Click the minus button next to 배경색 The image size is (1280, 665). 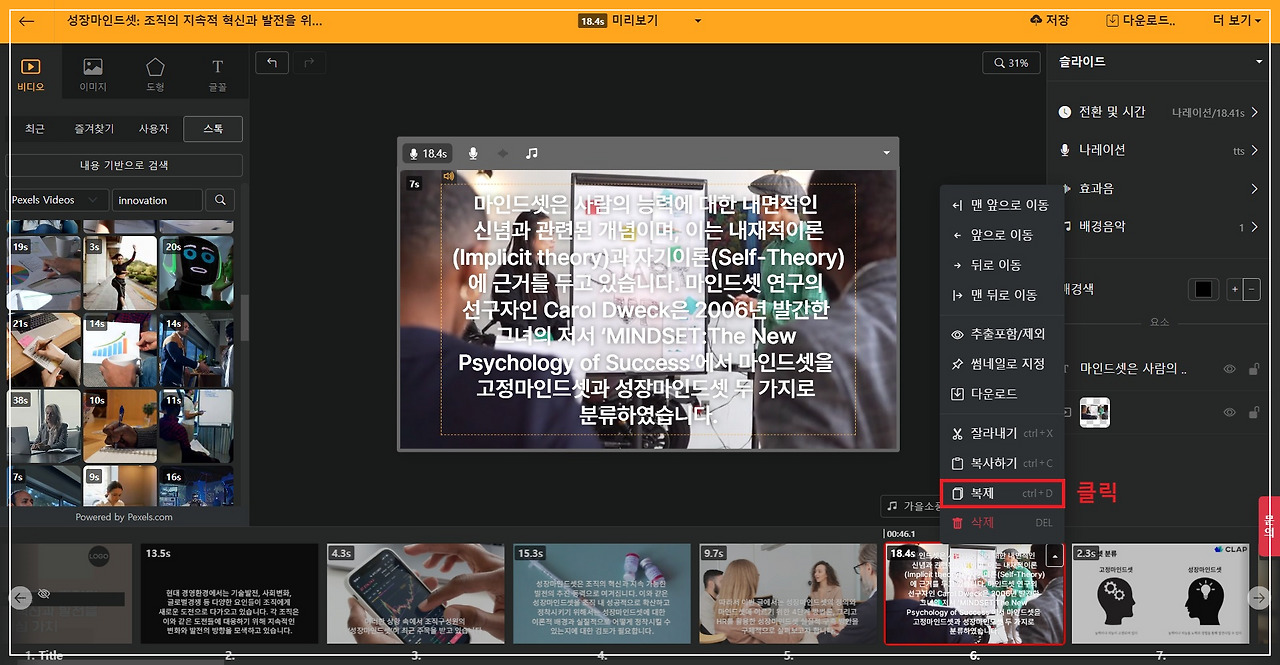(1252, 289)
